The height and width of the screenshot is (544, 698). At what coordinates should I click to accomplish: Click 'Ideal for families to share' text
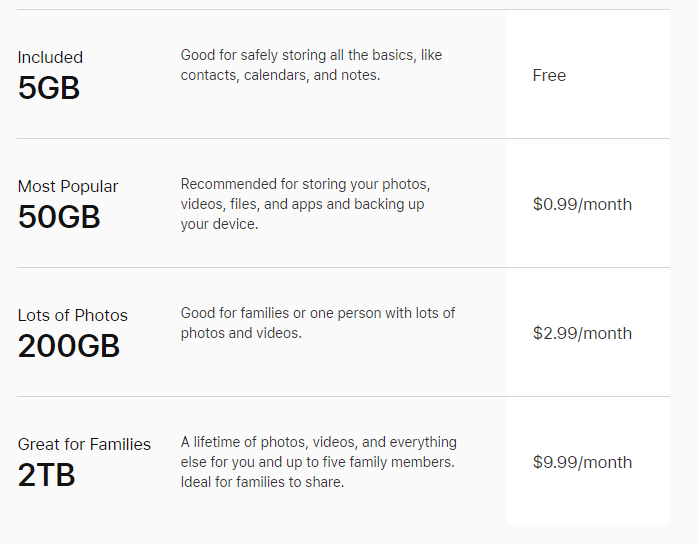tap(262, 482)
